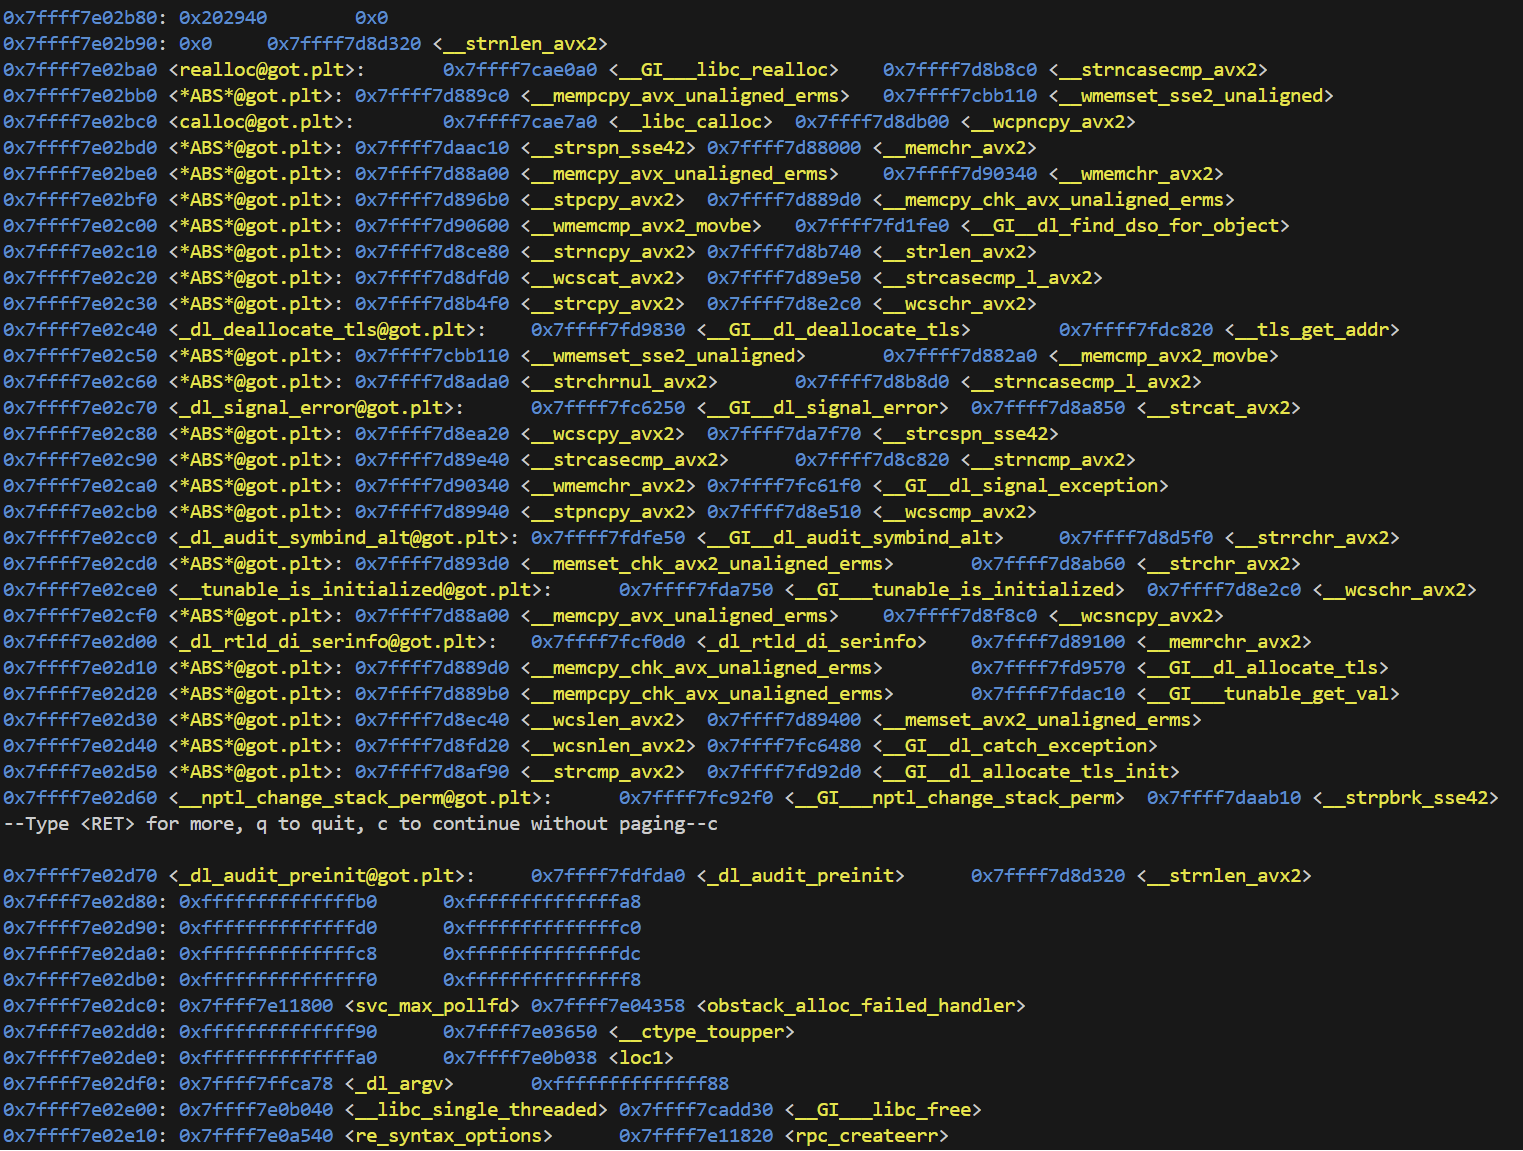Viewport: 1523px width, 1151px height.
Task: Select the __memcmp_avx2_movbe symbol
Action: 1163,356
